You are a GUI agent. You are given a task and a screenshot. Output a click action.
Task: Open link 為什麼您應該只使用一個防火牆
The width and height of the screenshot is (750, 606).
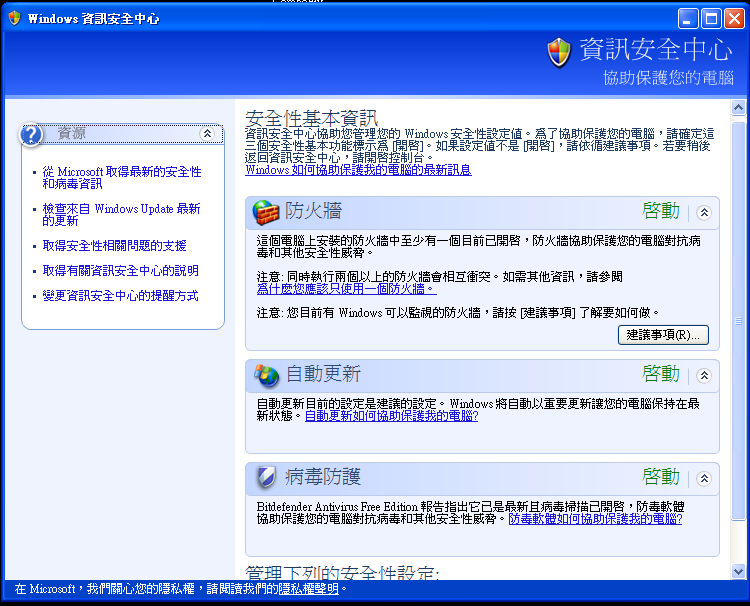[x=346, y=288]
